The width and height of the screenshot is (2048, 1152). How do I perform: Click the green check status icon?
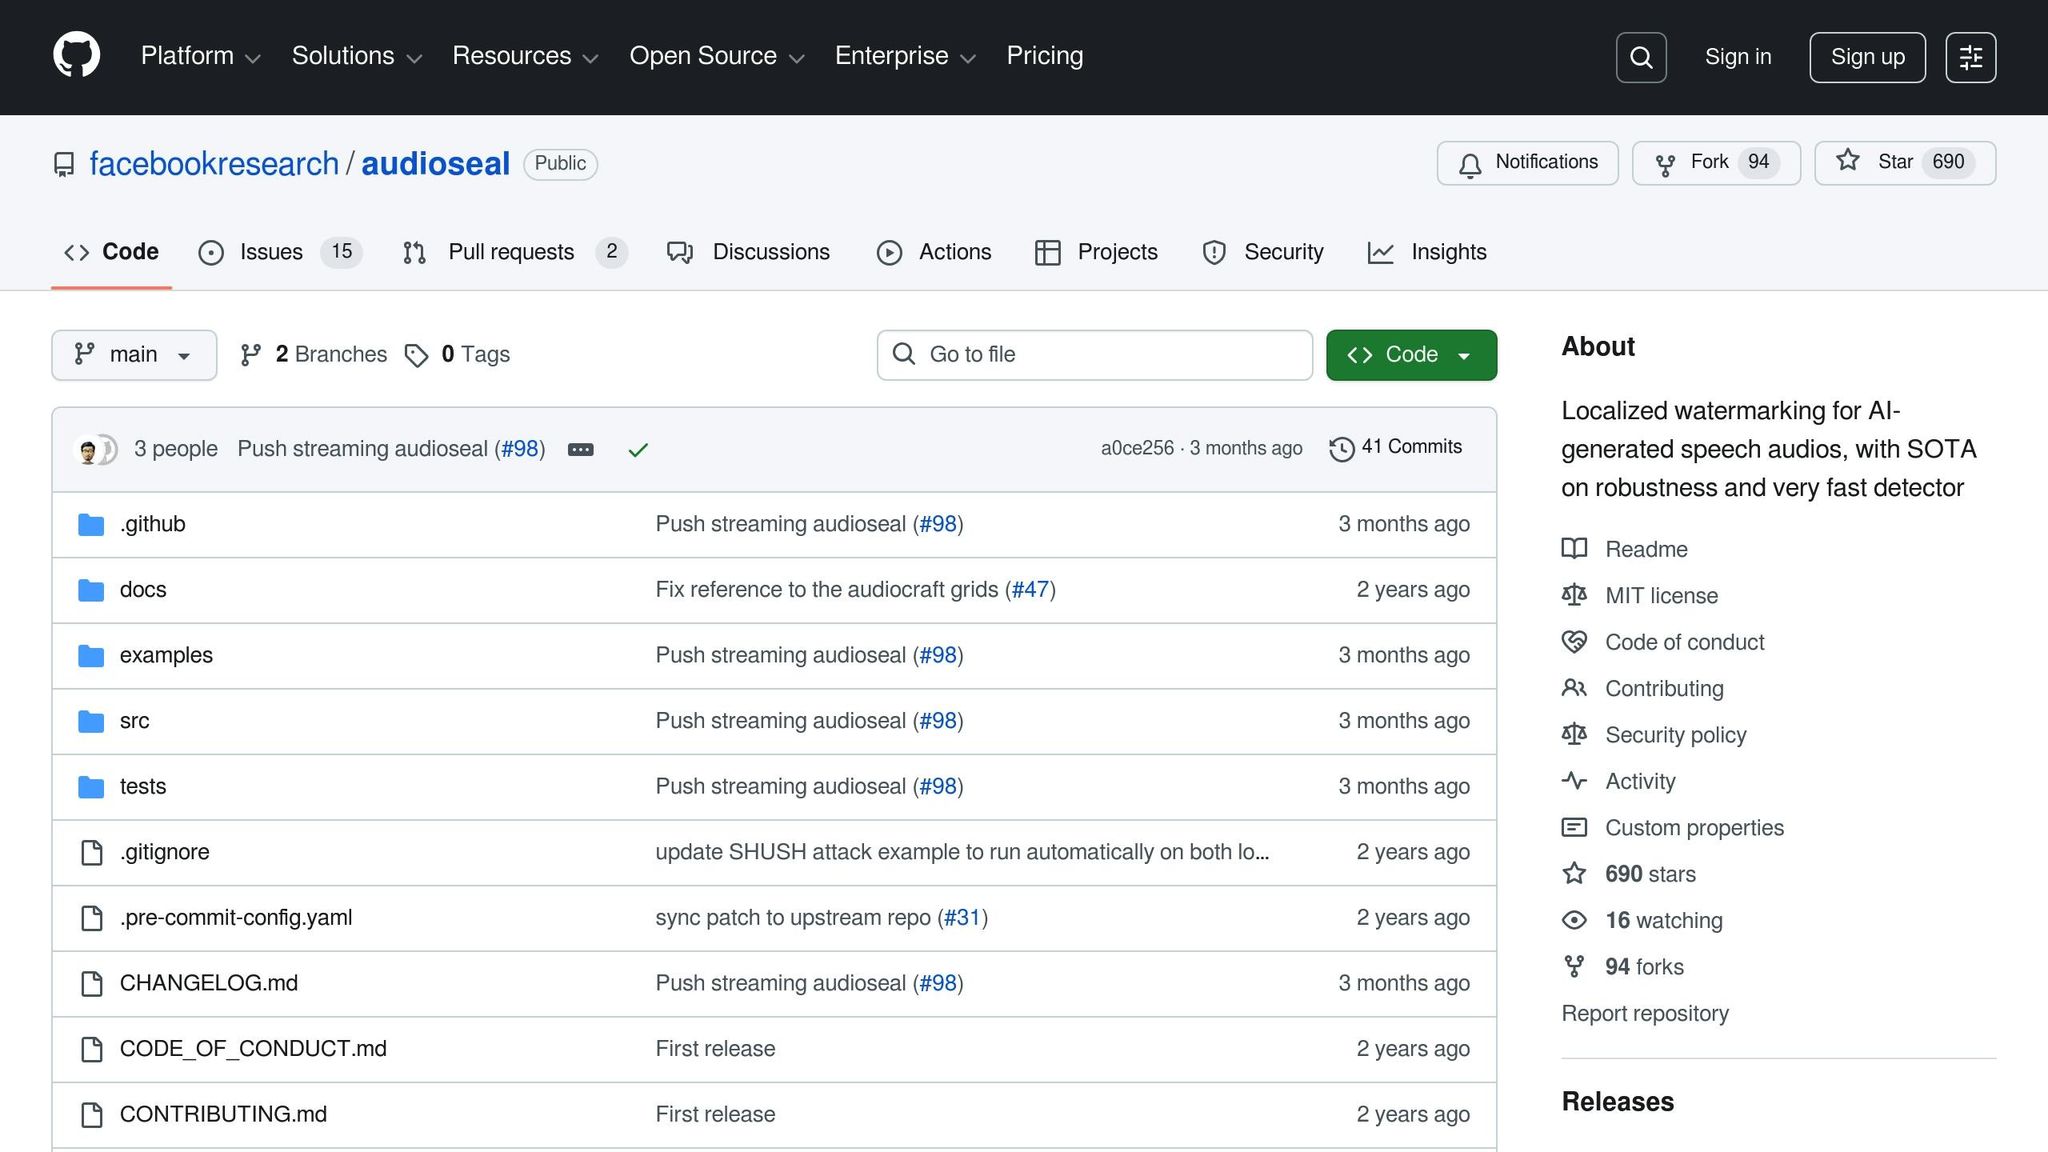pyautogui.click(x=638, y=450)
